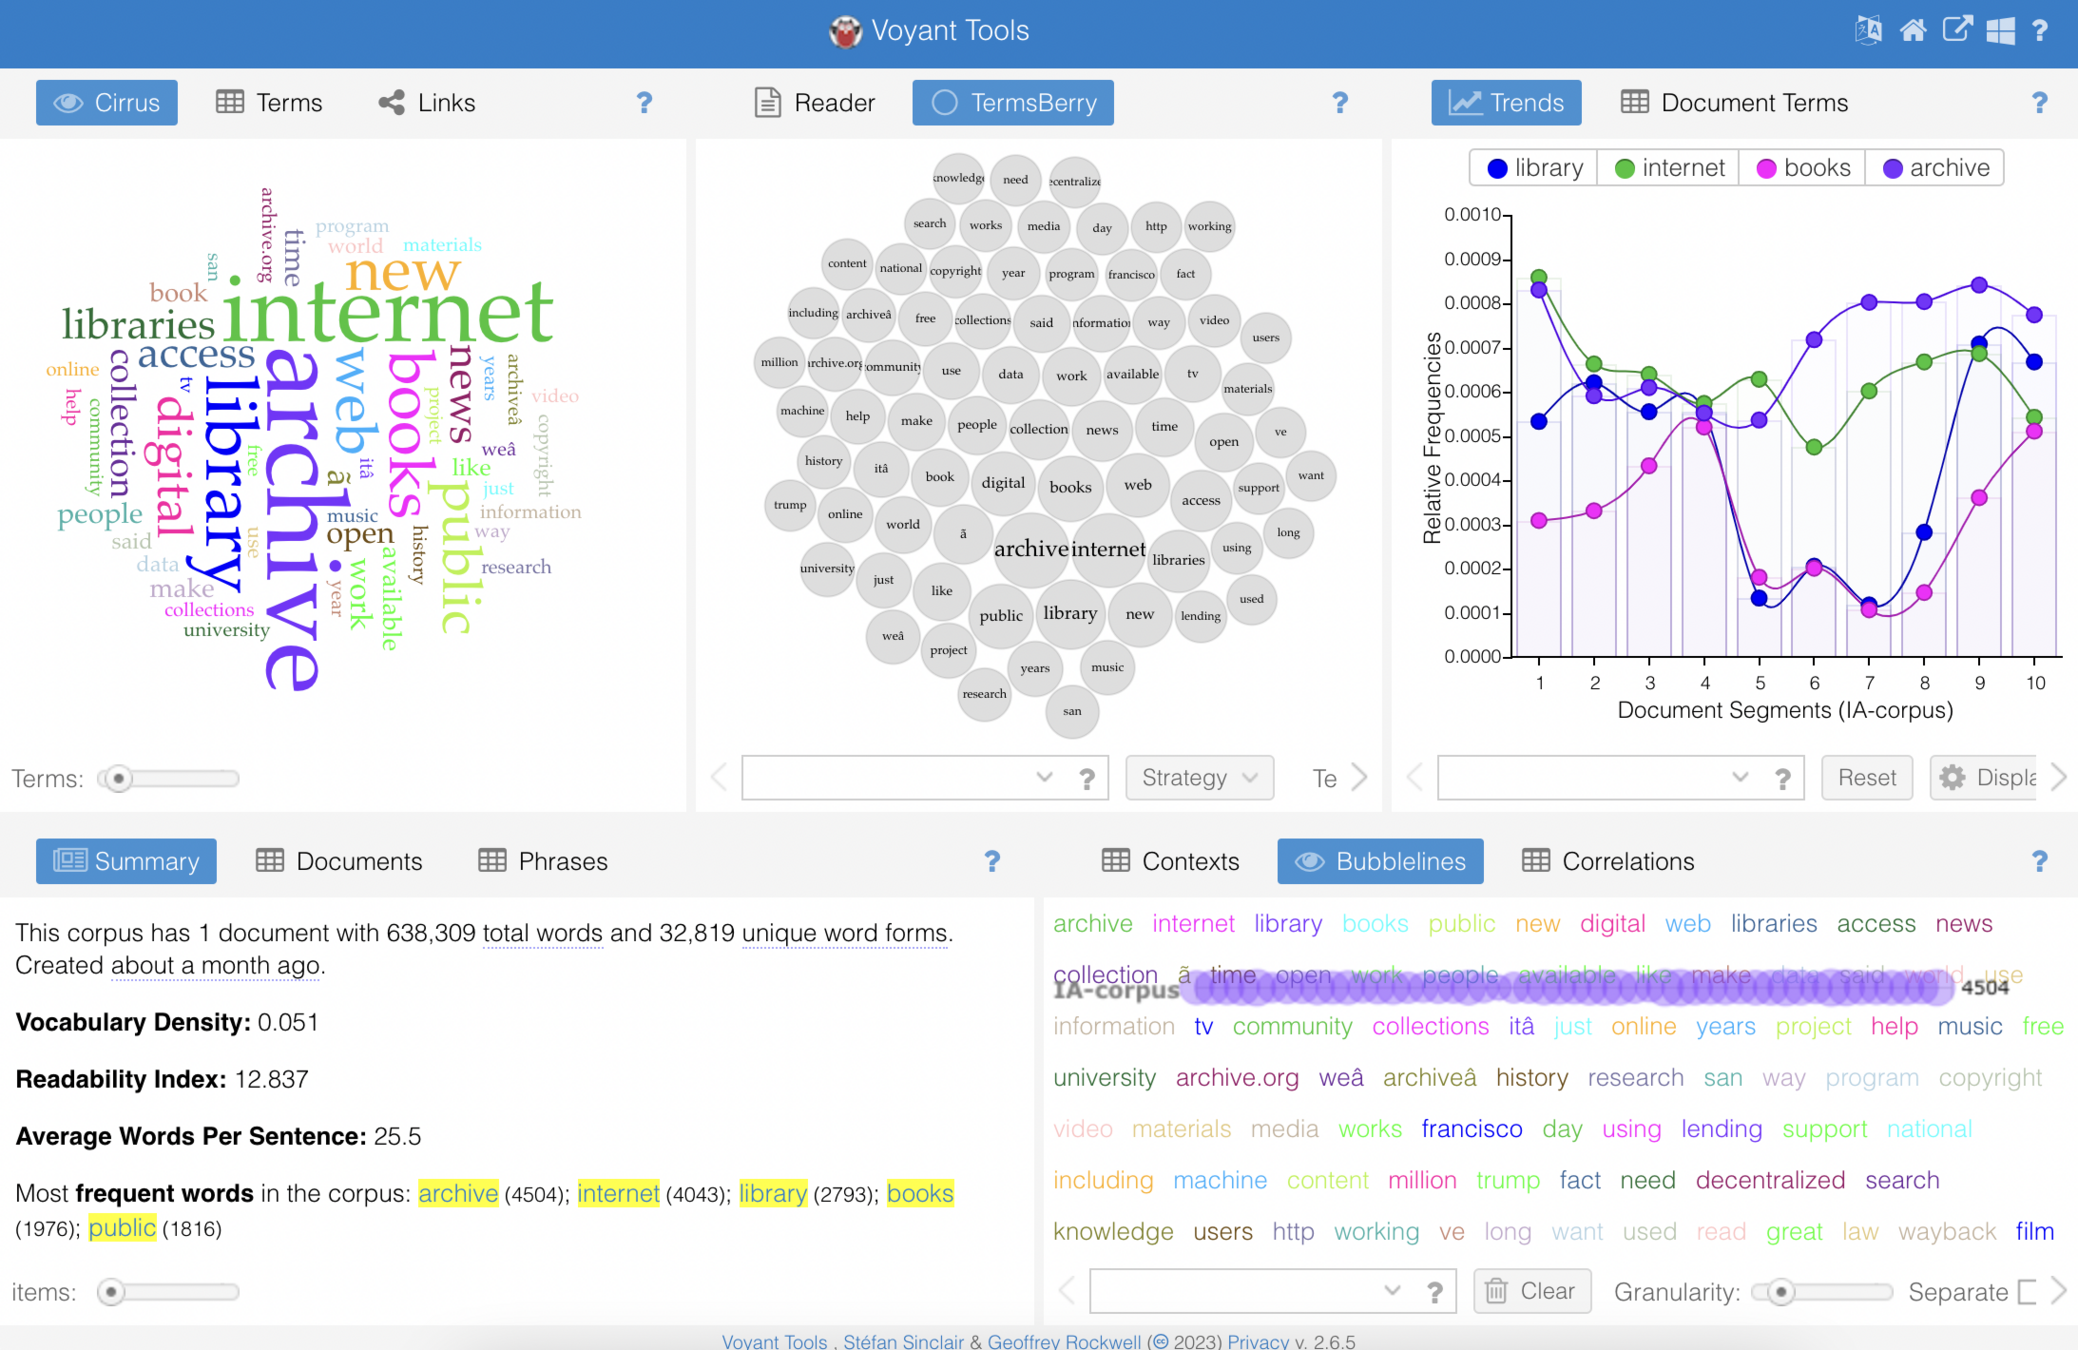Open the Correlations tab
Screen dimensions: 2078x1350
tap(1608, 861)
